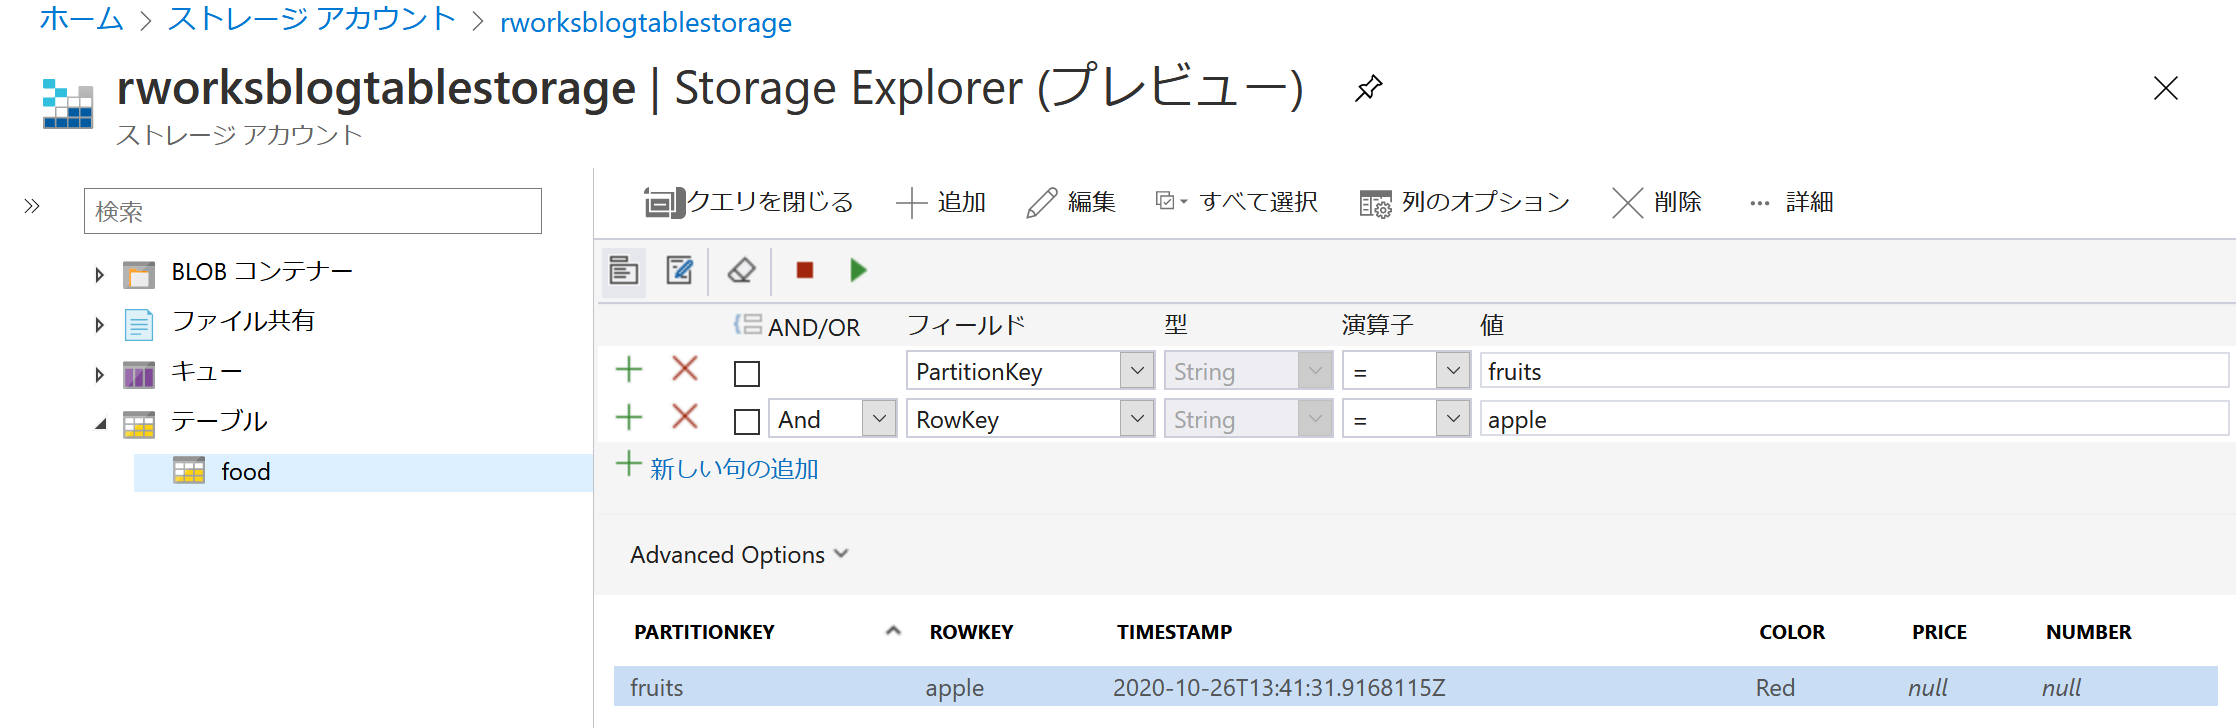
Task: Add a clause after the RowKey row
Action: point(629,417)
